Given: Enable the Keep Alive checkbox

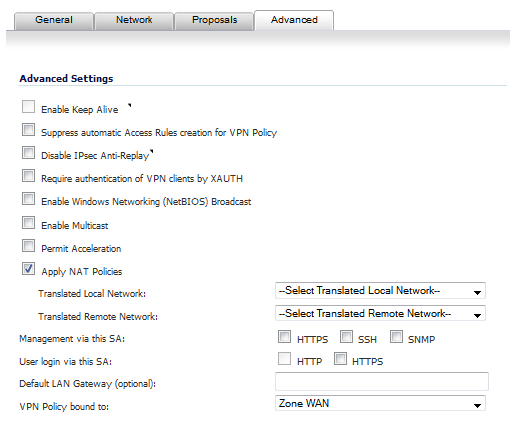Looking at the screenshot, I should [x=28, y=107].
